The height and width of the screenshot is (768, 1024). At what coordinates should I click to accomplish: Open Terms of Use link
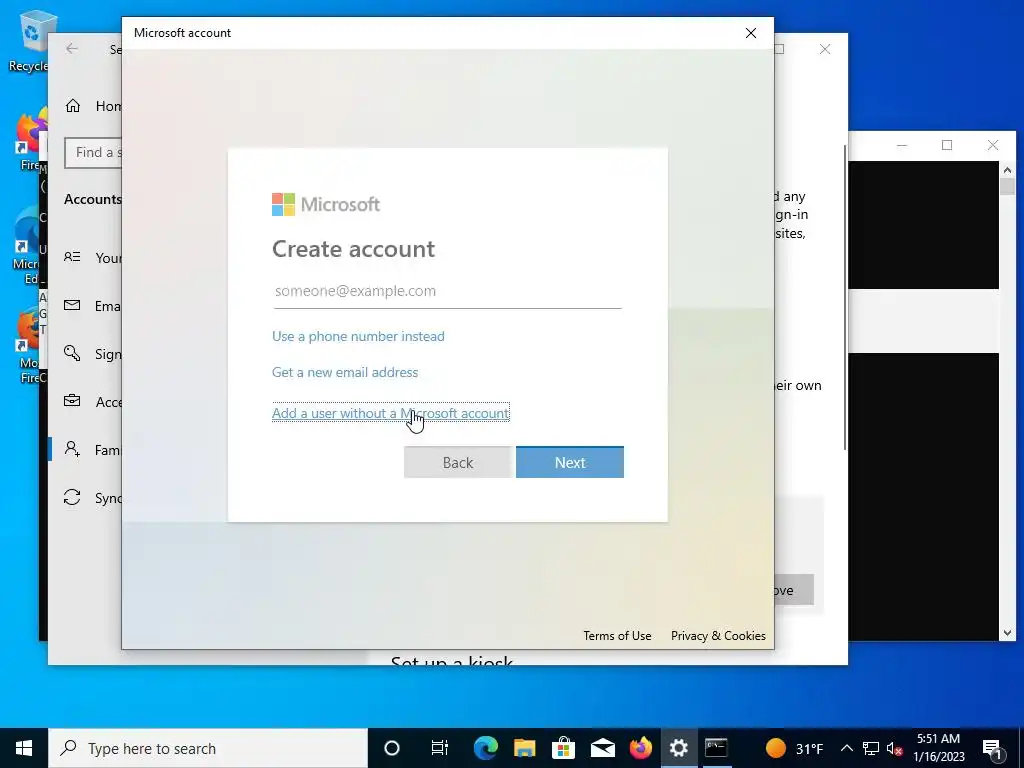click(617, 635)
